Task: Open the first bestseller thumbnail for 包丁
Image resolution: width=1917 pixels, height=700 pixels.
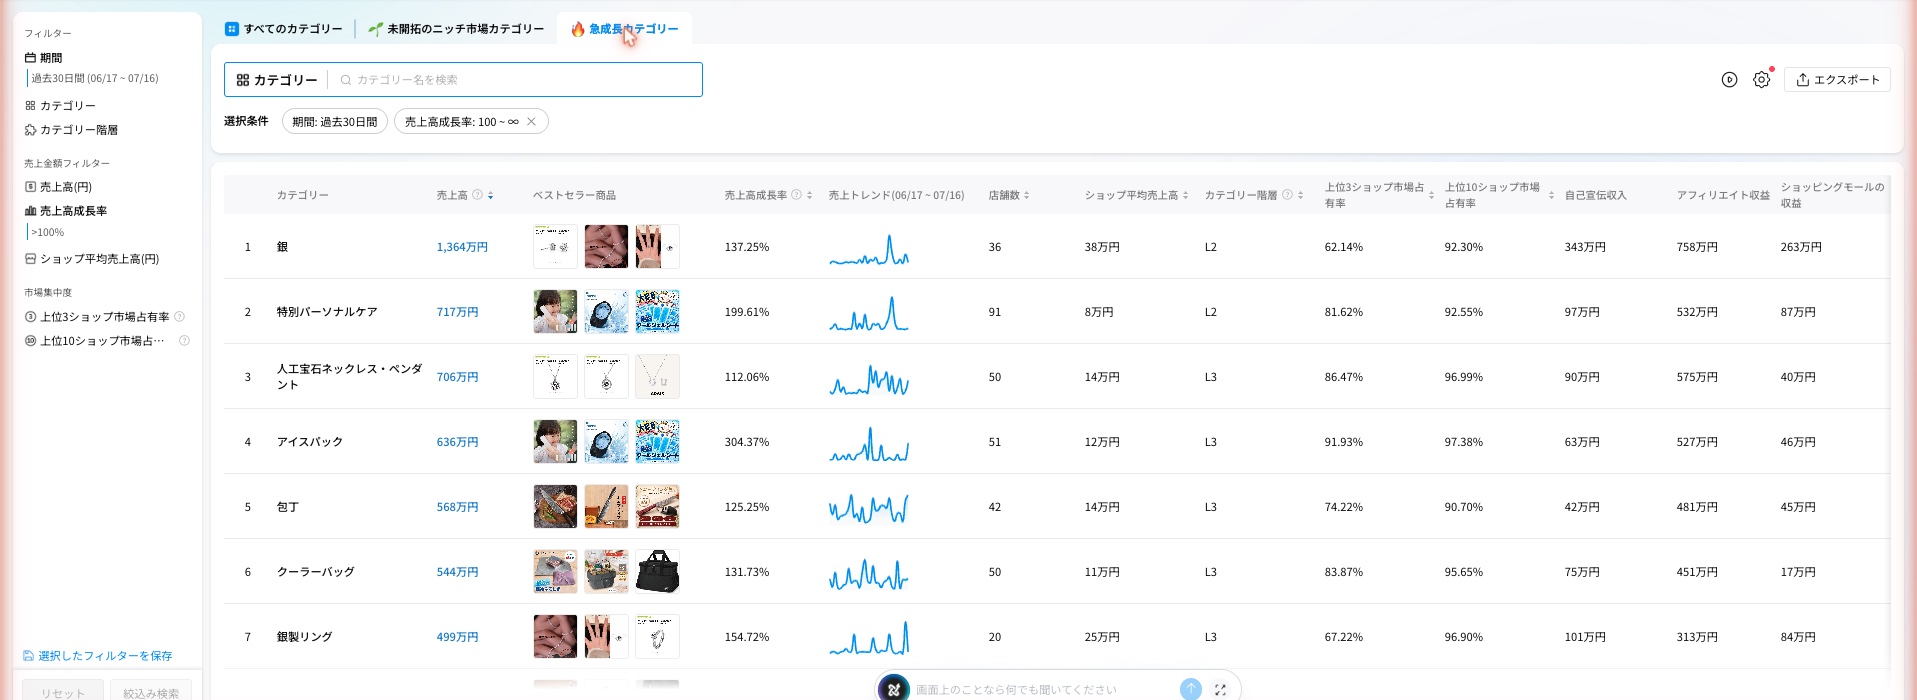Action: coord(555,507)
